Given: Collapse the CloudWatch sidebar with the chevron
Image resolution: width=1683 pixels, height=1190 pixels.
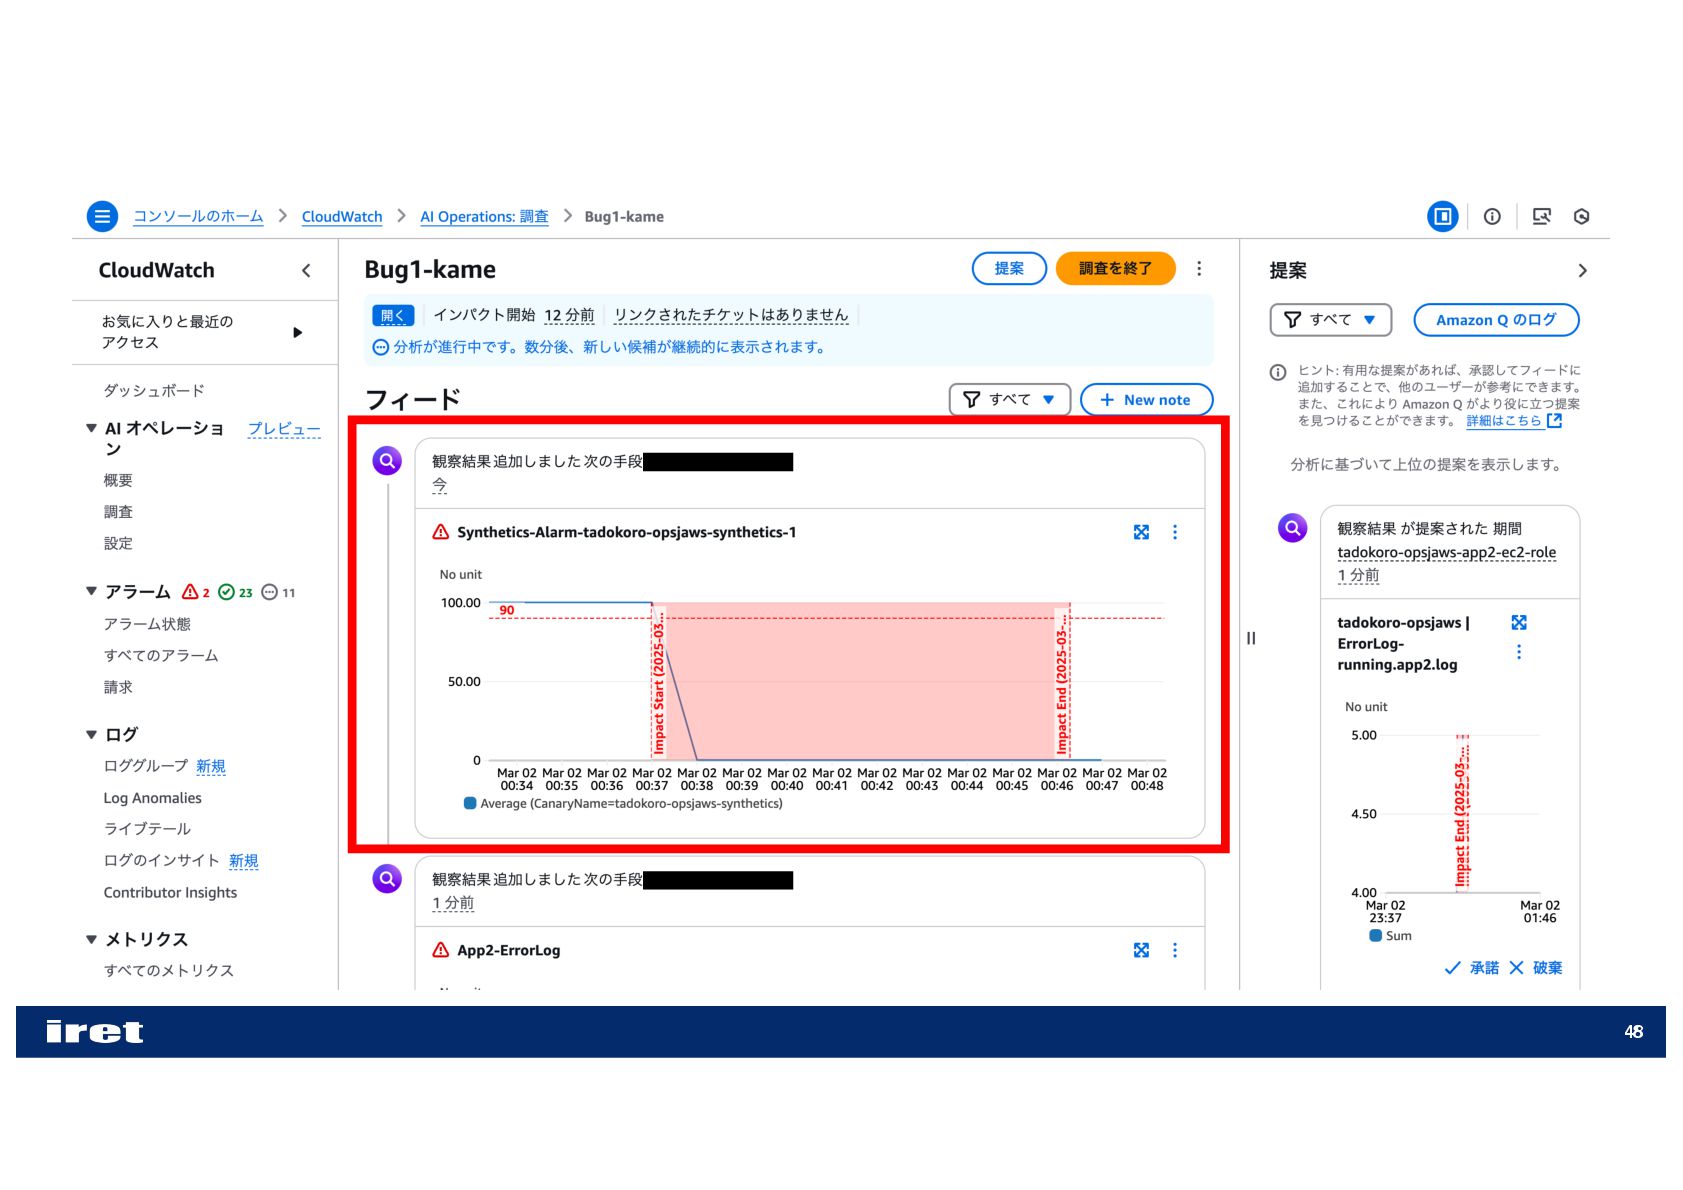Looking at the screenshot, I should (306, 270).
